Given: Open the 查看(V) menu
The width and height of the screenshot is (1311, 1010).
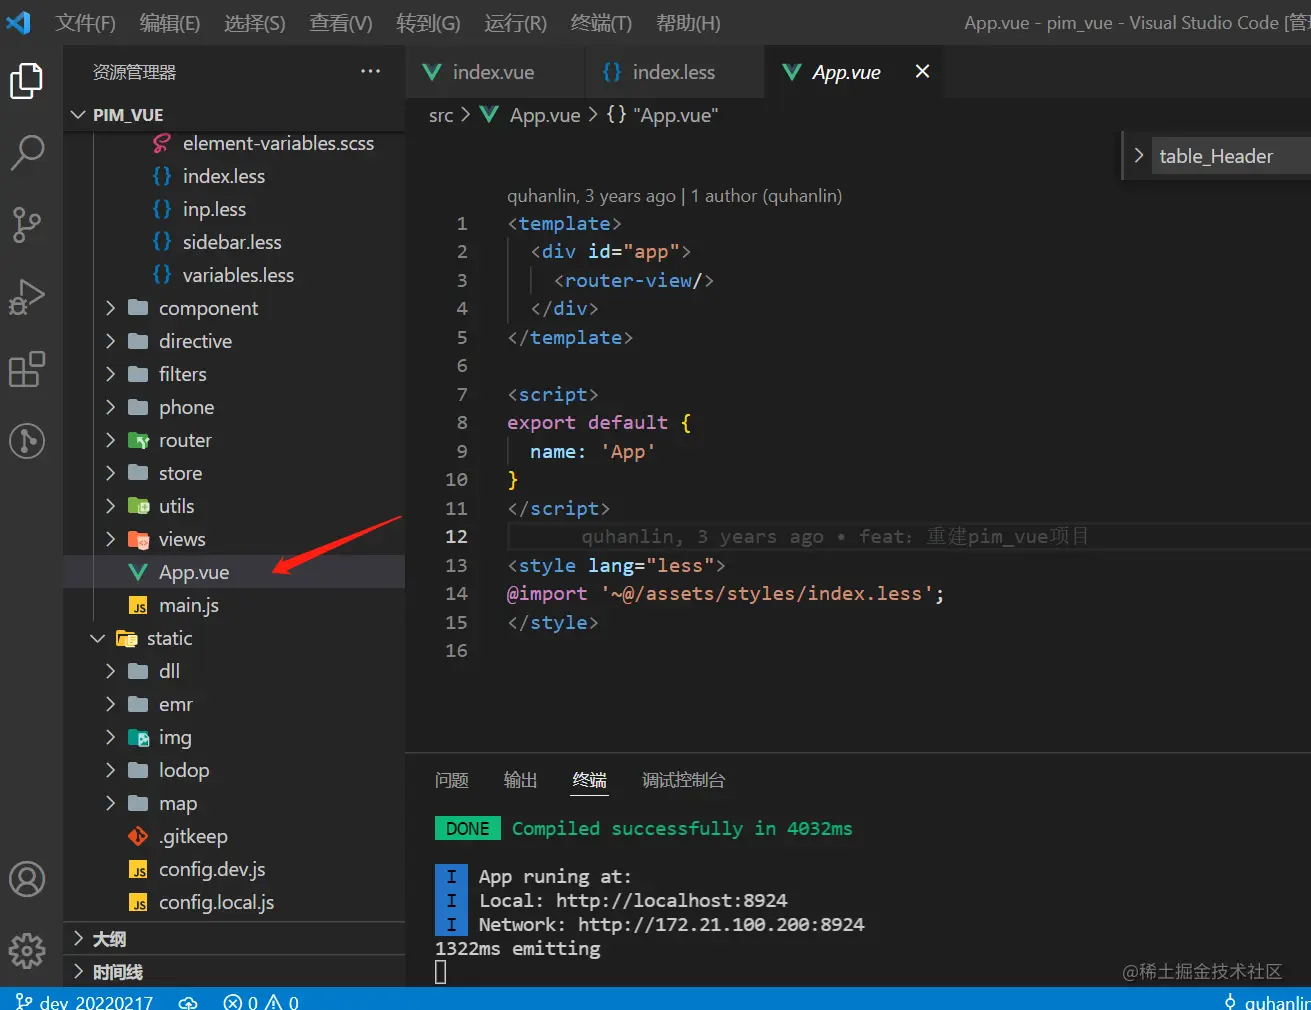Looking at the screenshot, I should pos(341,22).
